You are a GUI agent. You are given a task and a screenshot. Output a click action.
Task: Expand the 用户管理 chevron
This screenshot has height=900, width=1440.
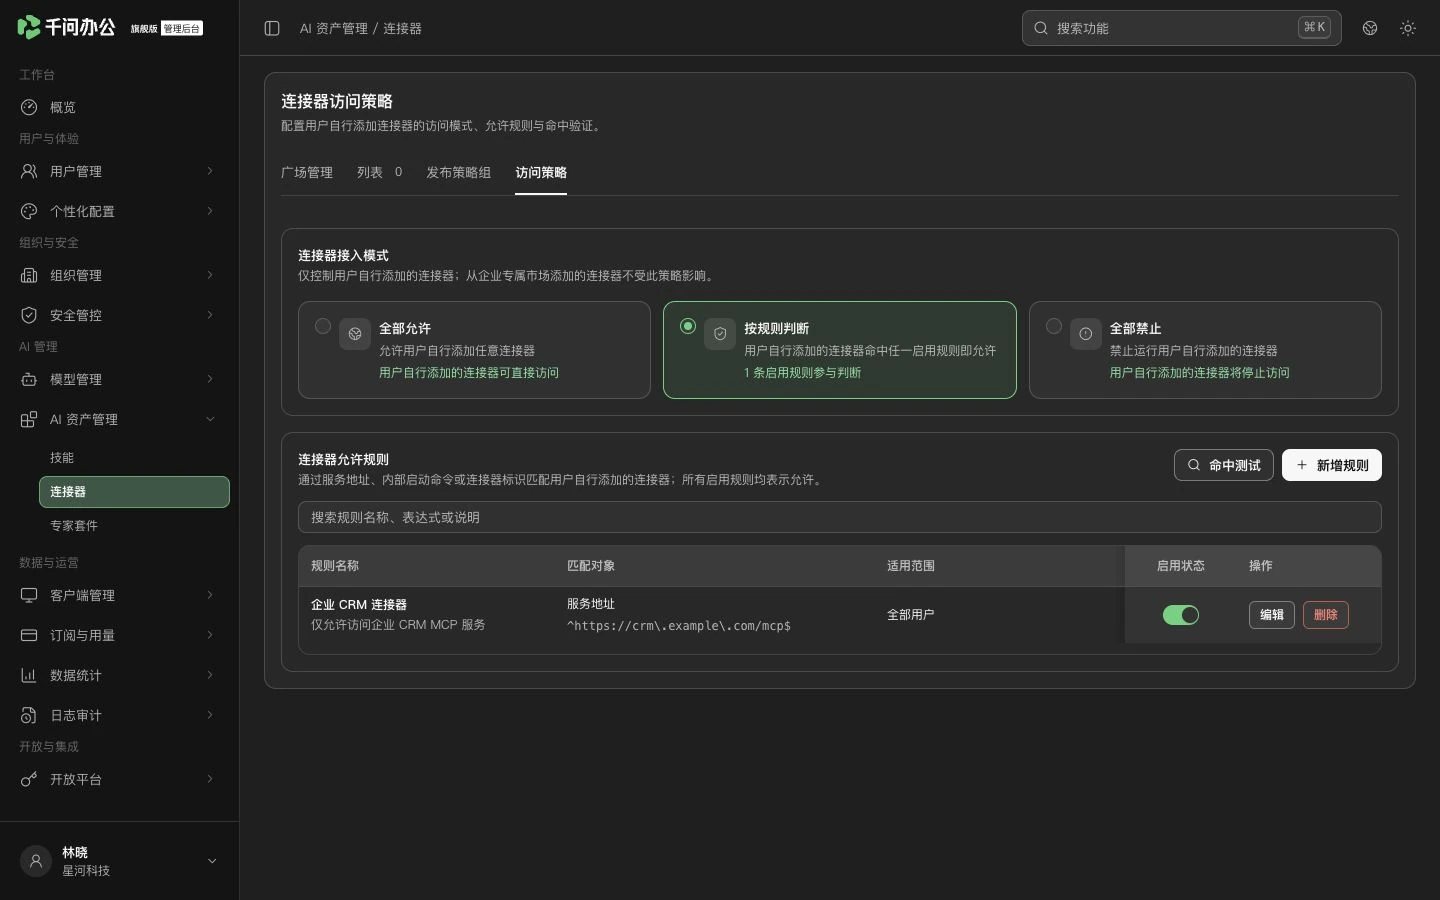tap(210, 171)
